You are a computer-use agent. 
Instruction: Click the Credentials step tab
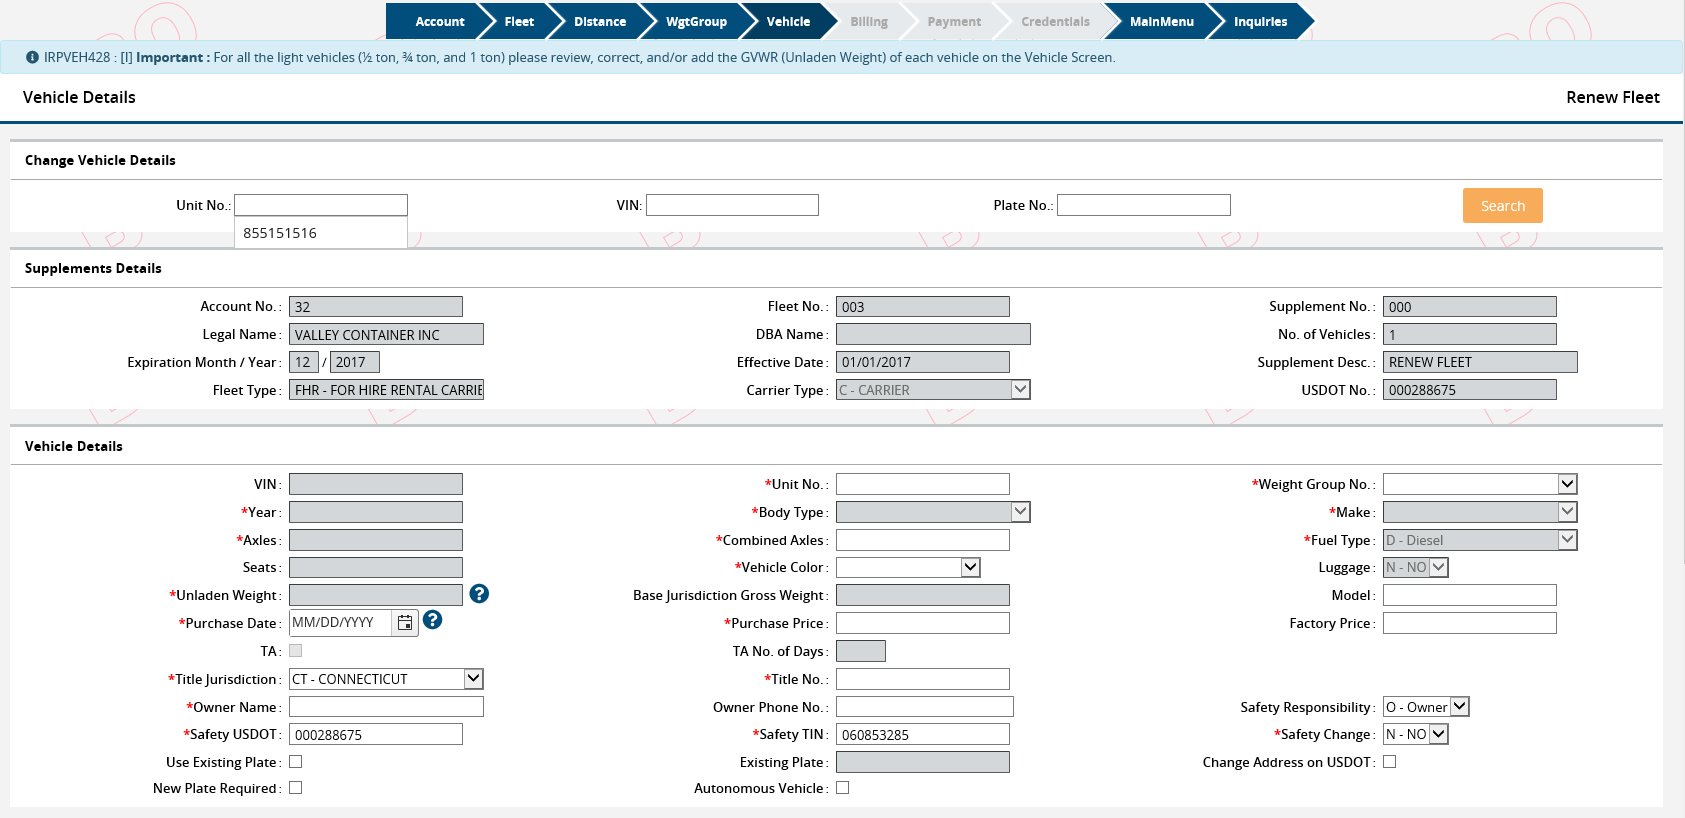pyautogui.click(x=1055, y=21)
